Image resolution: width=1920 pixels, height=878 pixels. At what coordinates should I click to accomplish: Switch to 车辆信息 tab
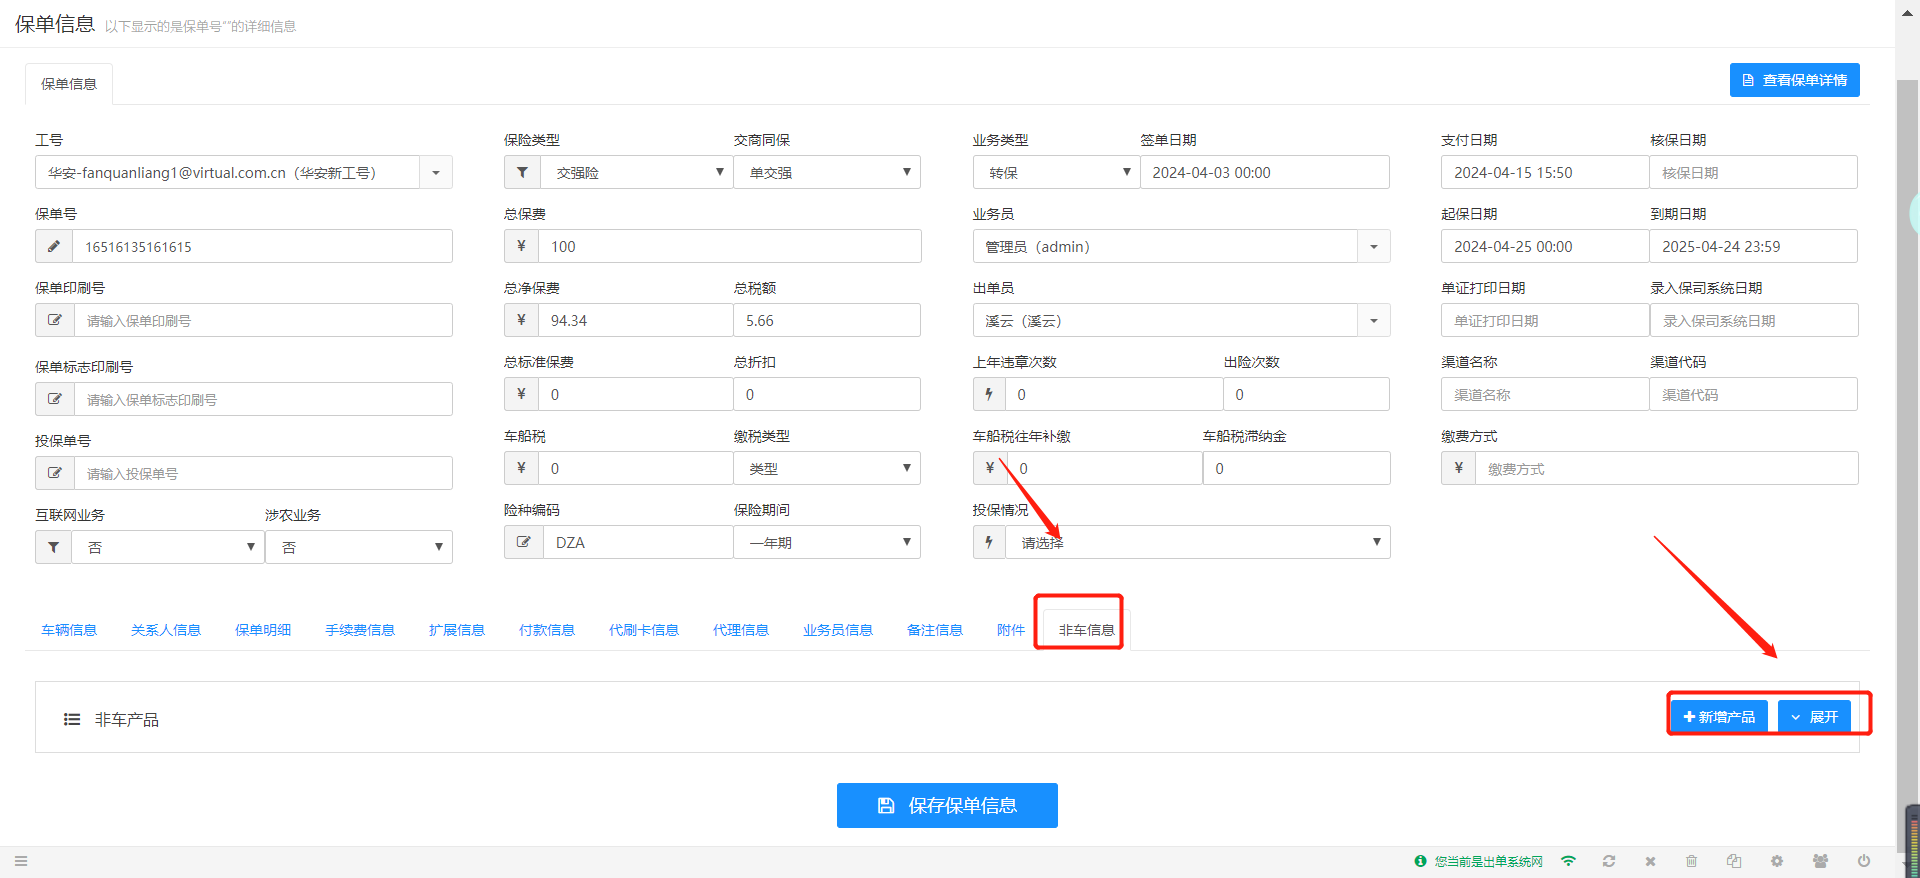(69, 630)
